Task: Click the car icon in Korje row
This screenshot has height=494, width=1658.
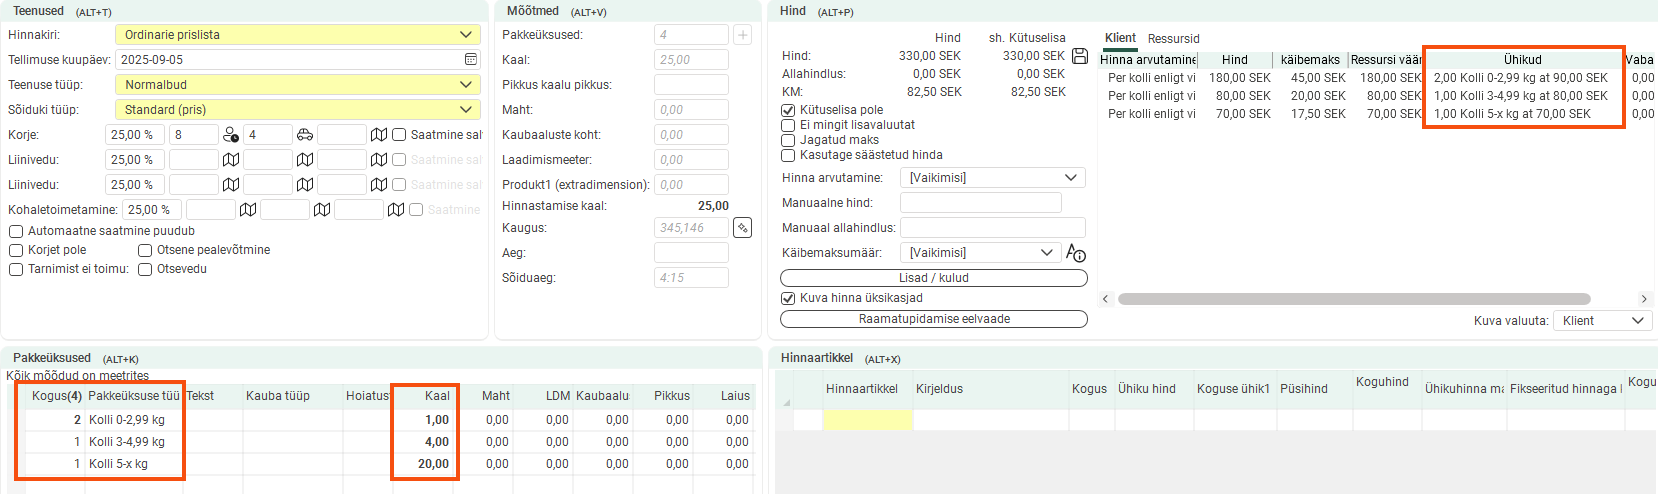Action: (305, 135)
